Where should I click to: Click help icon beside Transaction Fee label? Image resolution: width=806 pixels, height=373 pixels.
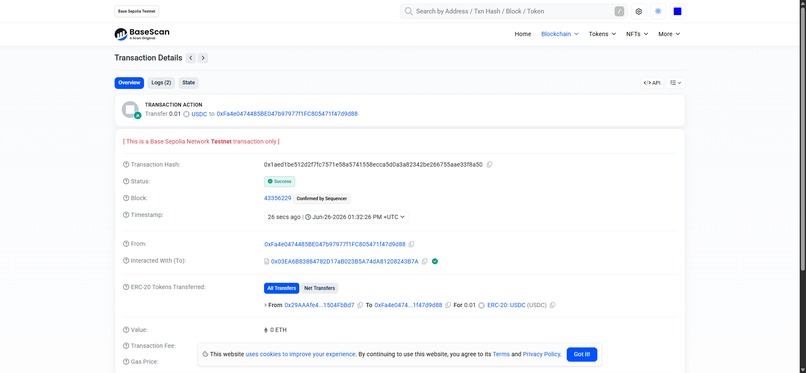tap(126, 346)
